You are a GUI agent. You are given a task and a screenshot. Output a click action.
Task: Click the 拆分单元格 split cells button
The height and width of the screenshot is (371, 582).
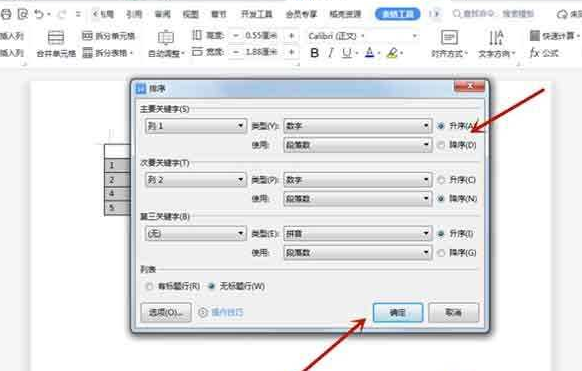pyautogui.click(x=108, y=36)
